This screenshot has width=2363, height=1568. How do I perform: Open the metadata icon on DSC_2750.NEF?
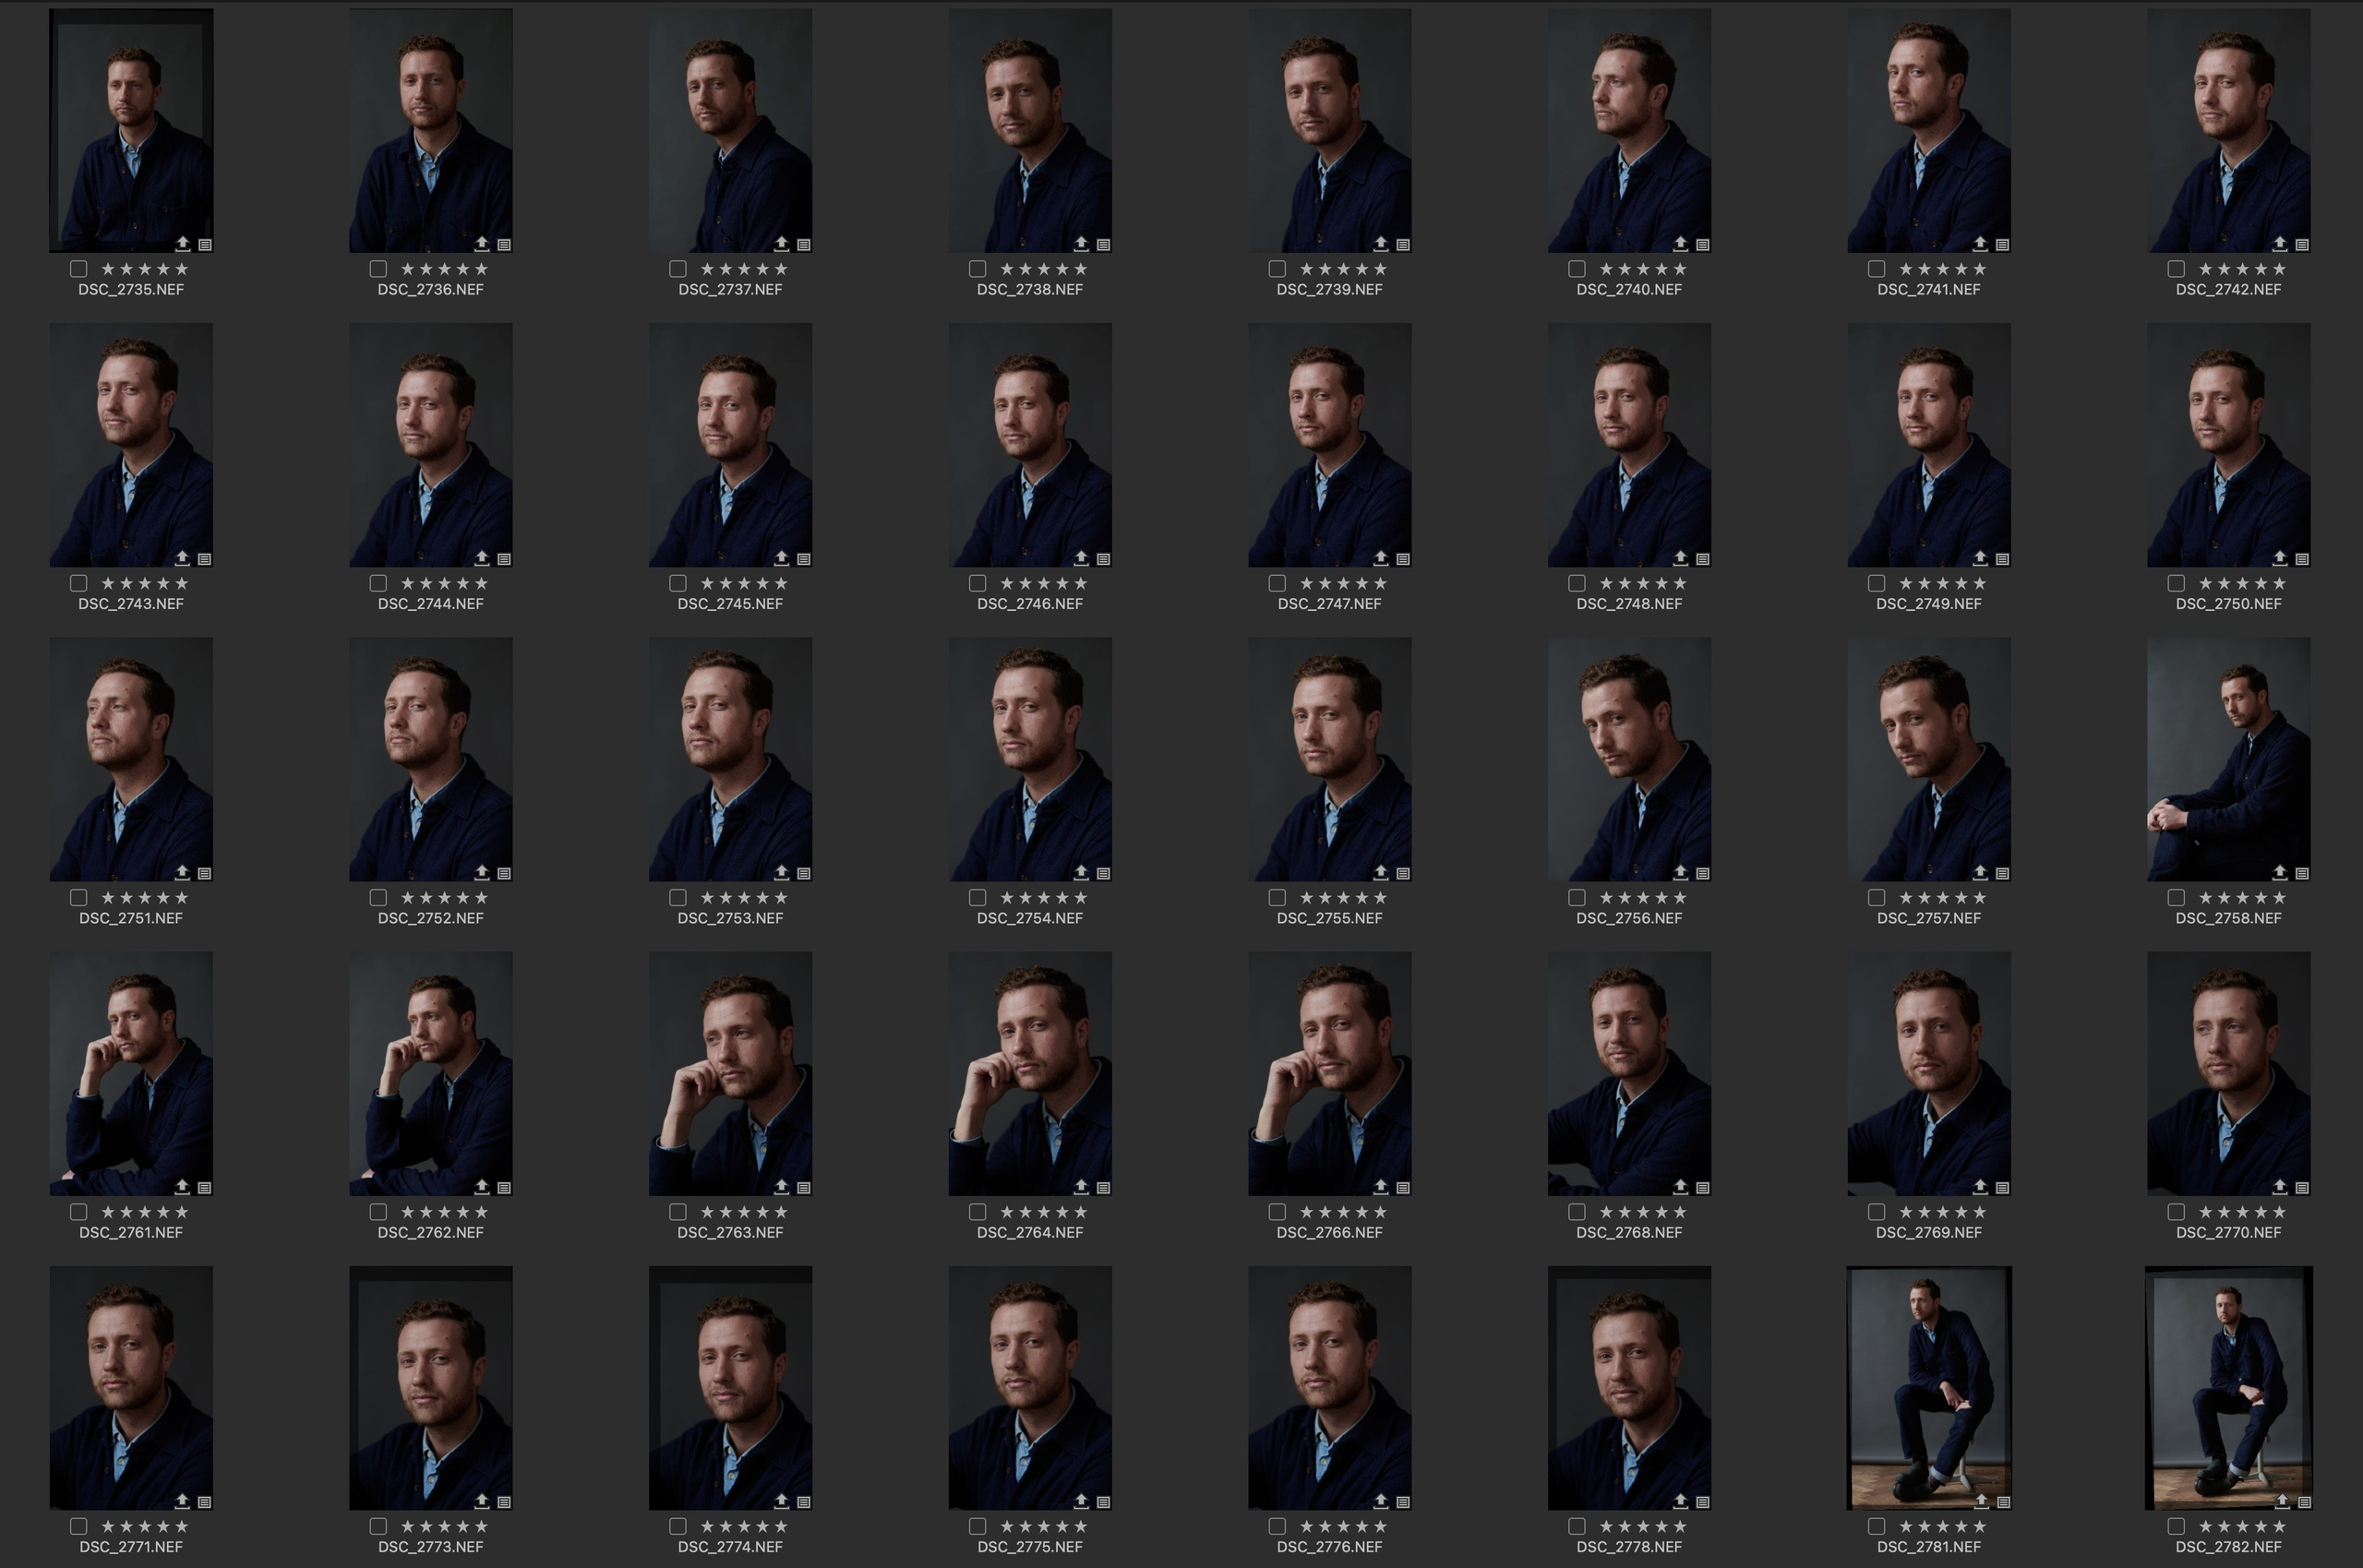2303,557
